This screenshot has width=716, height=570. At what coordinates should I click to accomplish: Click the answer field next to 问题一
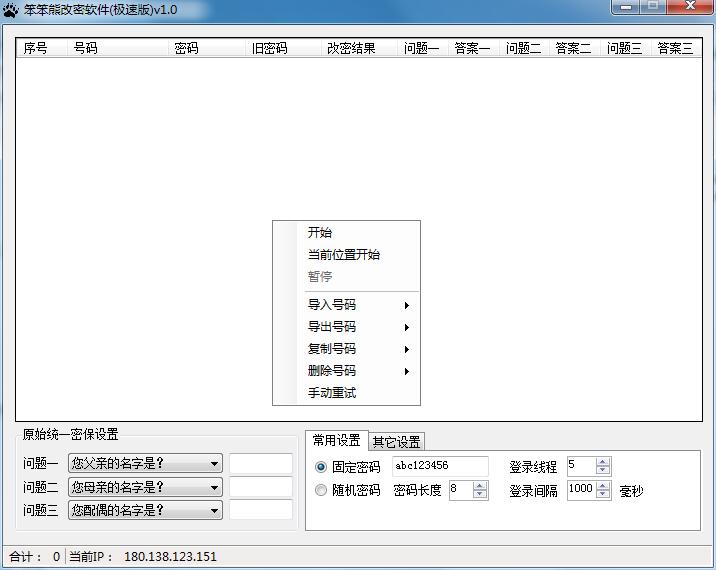coord(260,463)
